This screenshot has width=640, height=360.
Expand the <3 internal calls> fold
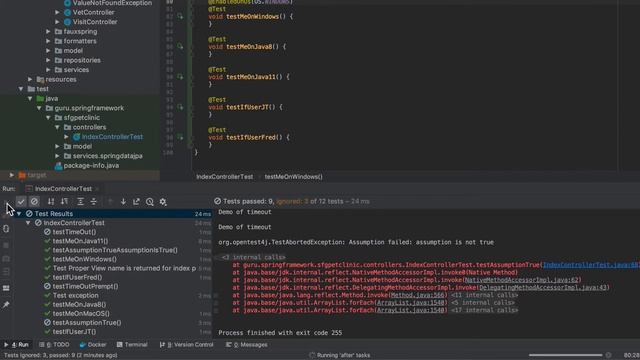click(253, 257)
